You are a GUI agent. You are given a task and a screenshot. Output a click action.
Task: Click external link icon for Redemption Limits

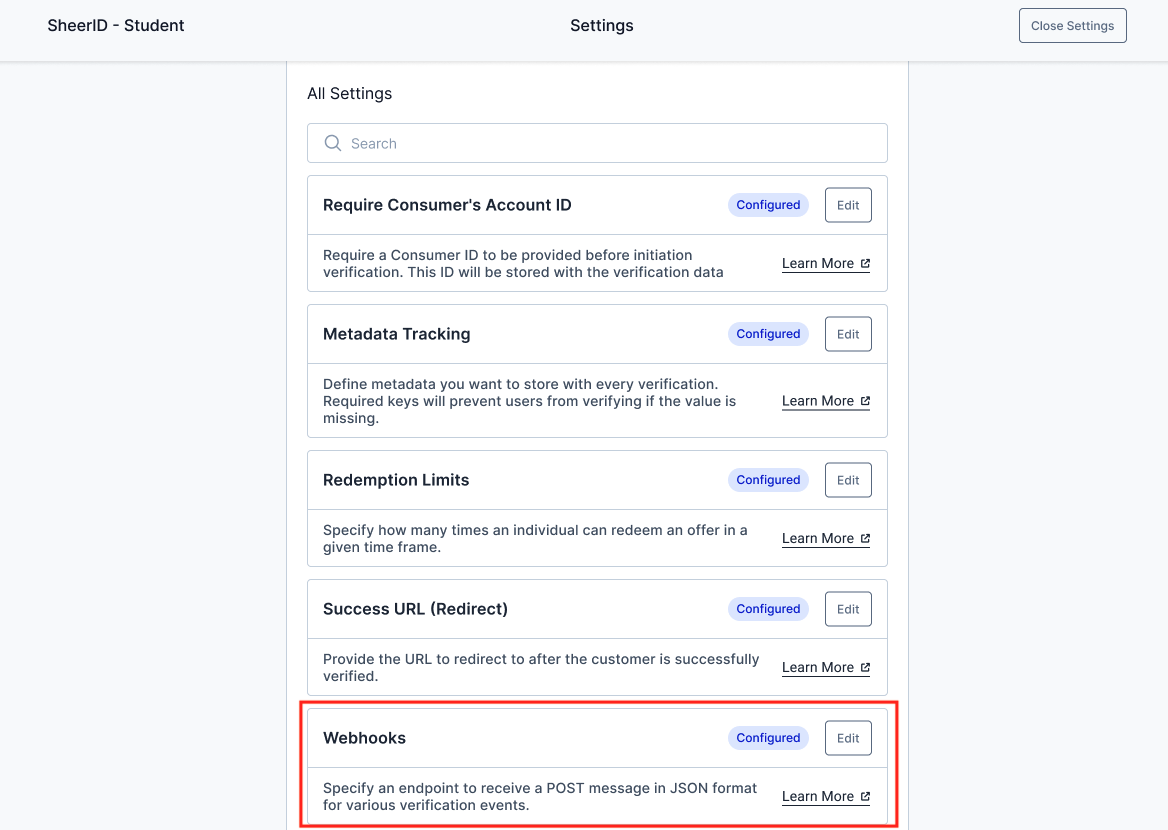865,538
